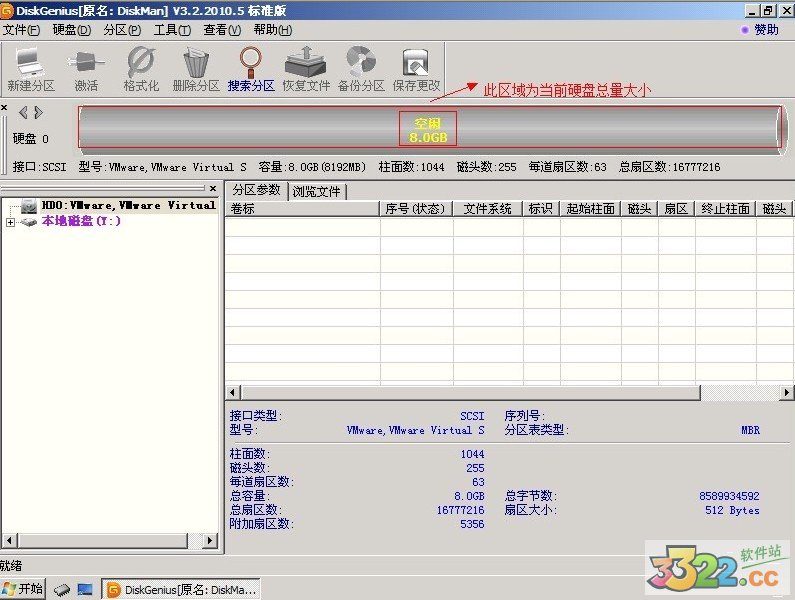The height and width of the screenshot is (600, 795).
Task: Click the 删除分区 delete partition icon
Action: click(x=196, y=69)
